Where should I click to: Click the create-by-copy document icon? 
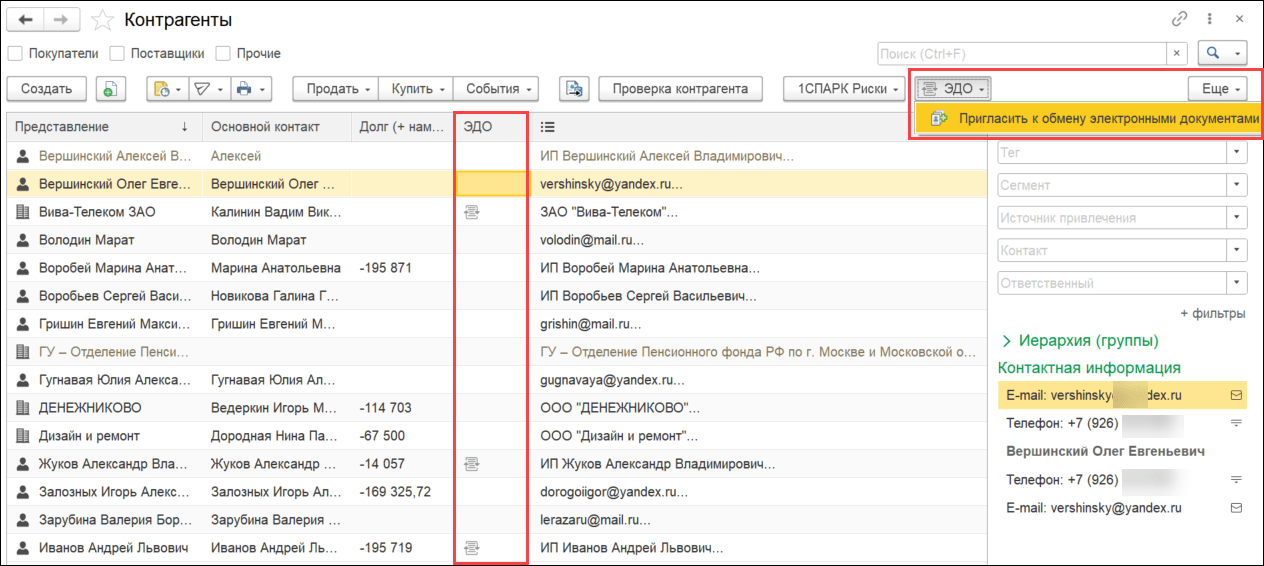coord(110,89)
